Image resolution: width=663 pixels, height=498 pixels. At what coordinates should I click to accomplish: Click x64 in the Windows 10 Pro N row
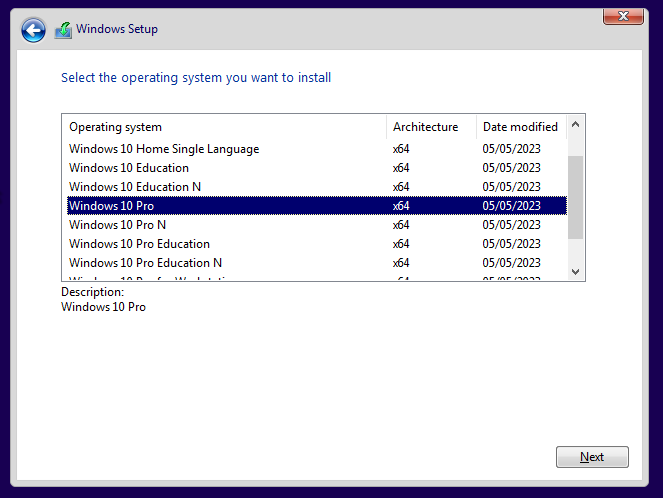[401, 225]
